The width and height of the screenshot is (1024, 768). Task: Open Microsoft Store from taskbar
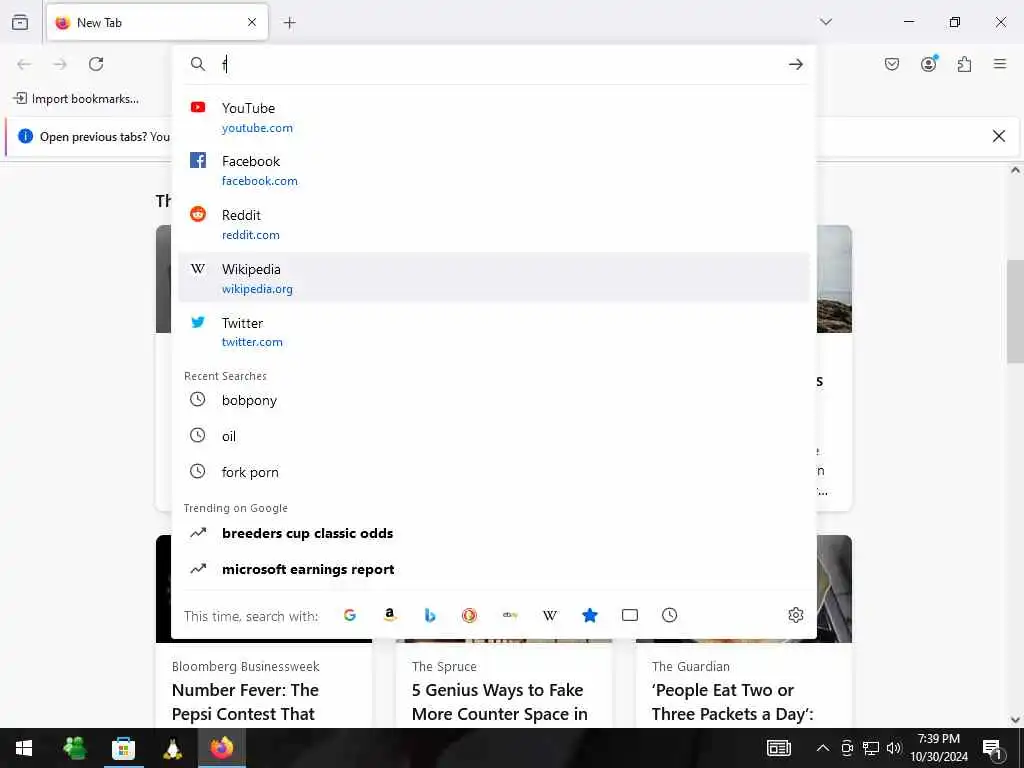pyautogui.click(x=123, y=748)
